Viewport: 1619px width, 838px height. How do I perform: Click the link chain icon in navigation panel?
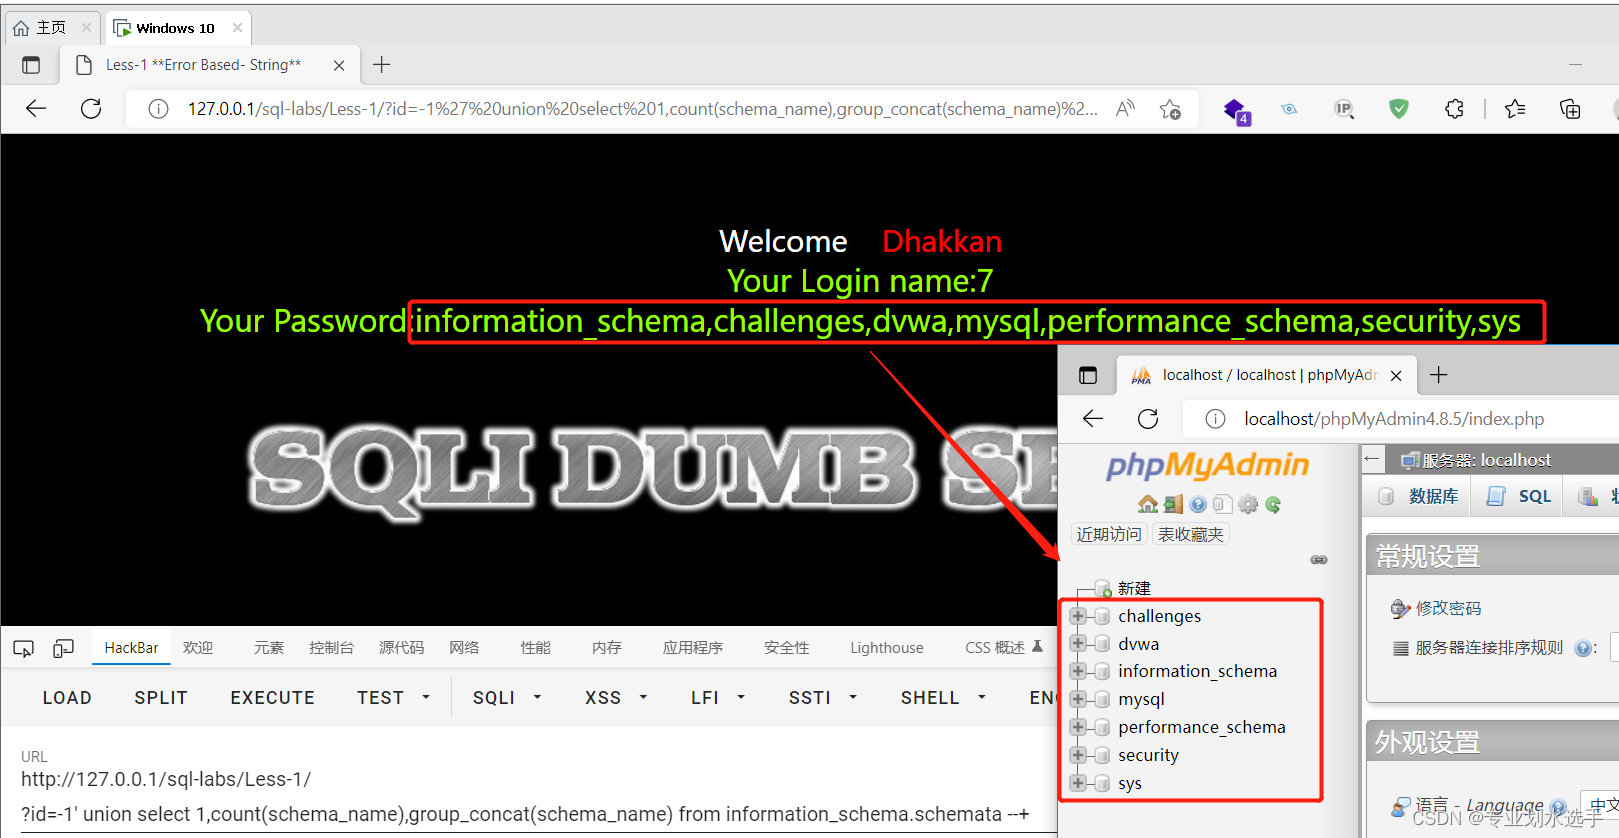click(x=1319, y=560)
